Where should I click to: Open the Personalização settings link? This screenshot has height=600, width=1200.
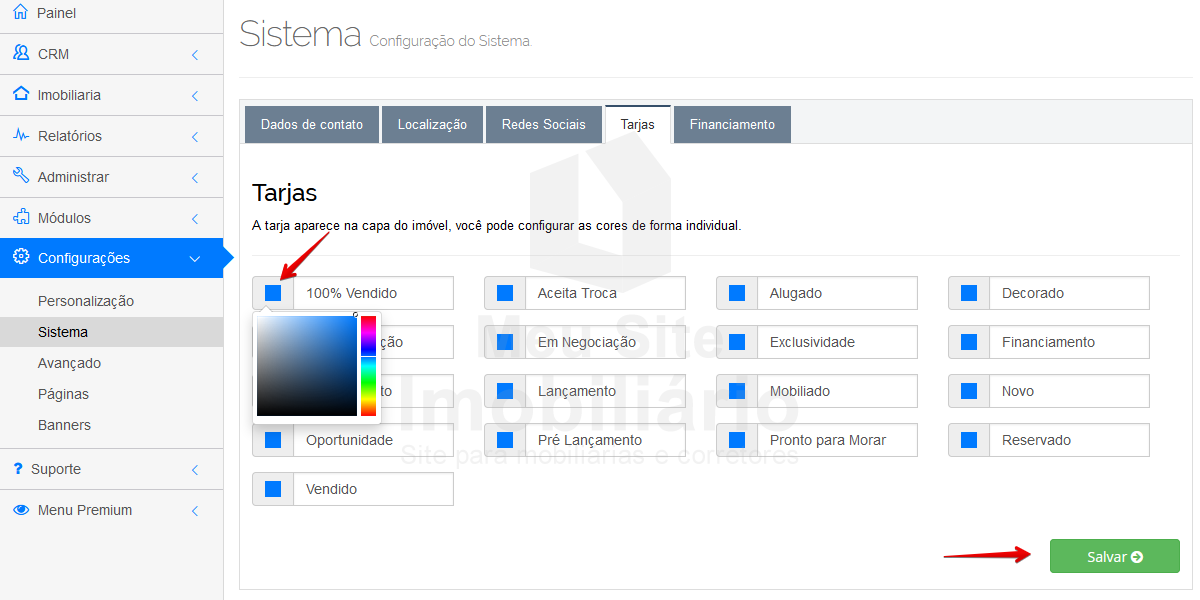click(86, 301)
